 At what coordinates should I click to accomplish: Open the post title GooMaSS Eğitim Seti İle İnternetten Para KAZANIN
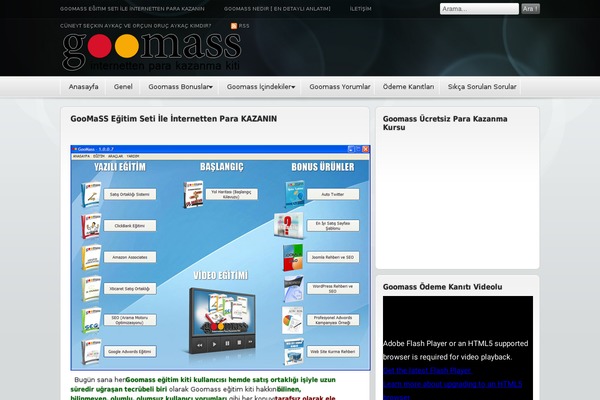tap(173, 119)
